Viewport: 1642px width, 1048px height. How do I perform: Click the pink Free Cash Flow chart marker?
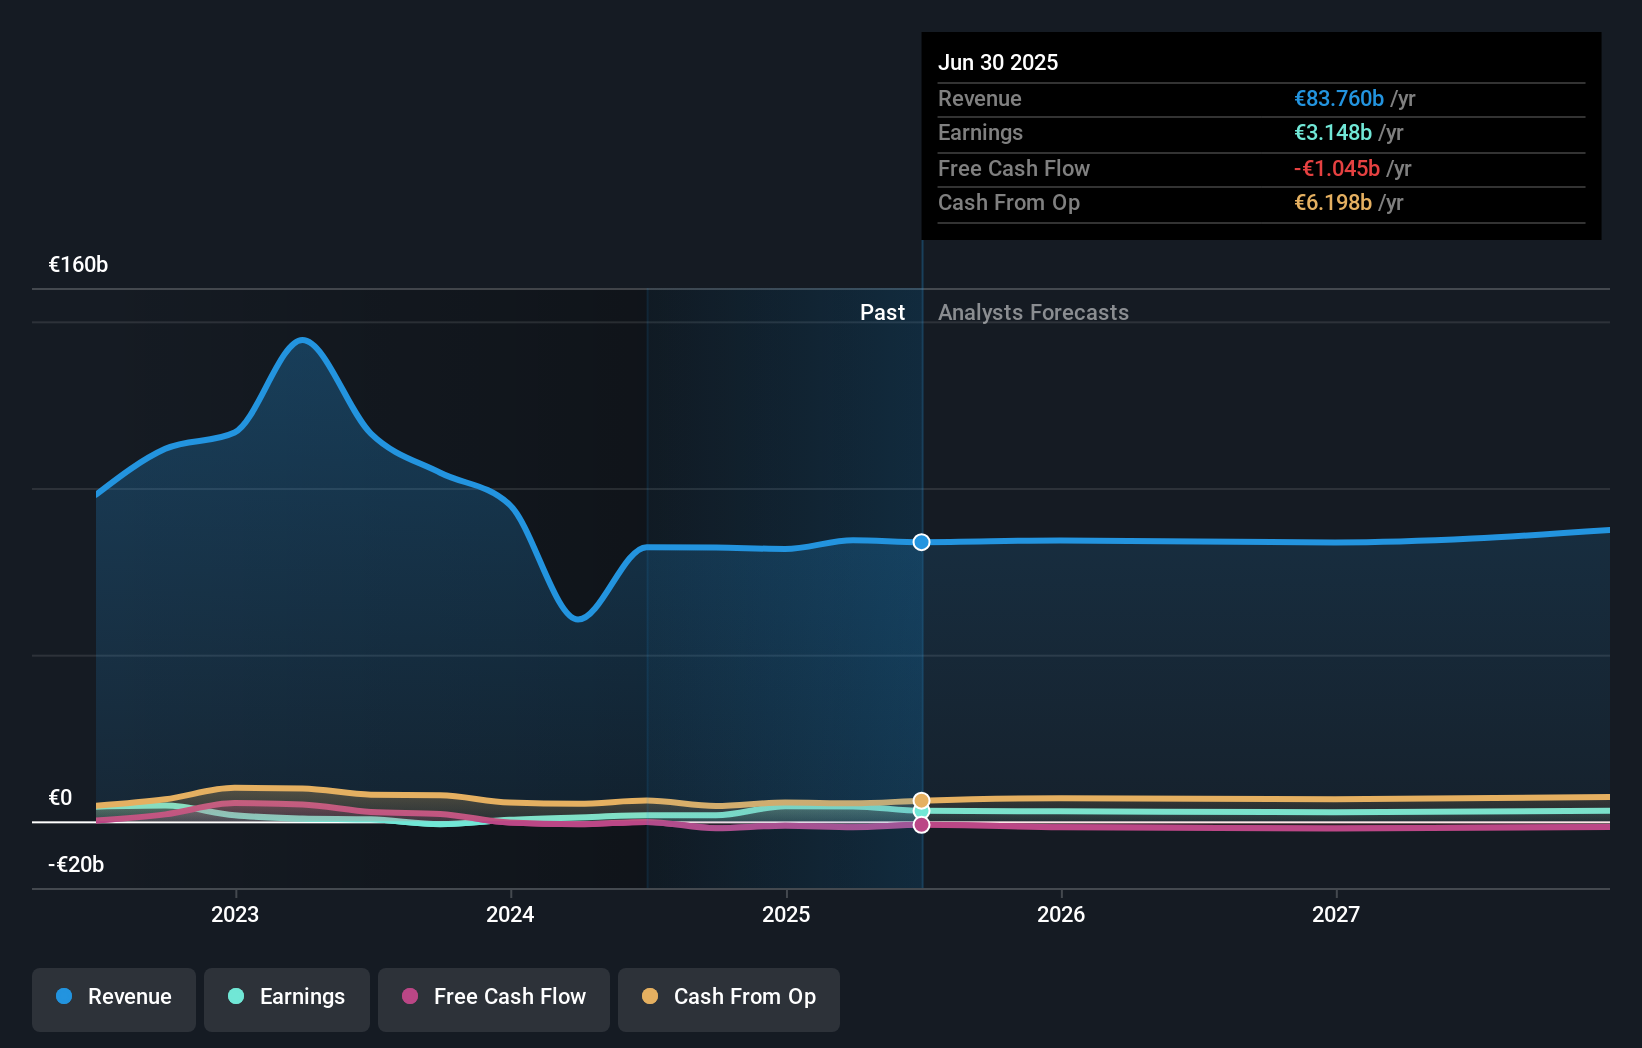click(921, 823)
